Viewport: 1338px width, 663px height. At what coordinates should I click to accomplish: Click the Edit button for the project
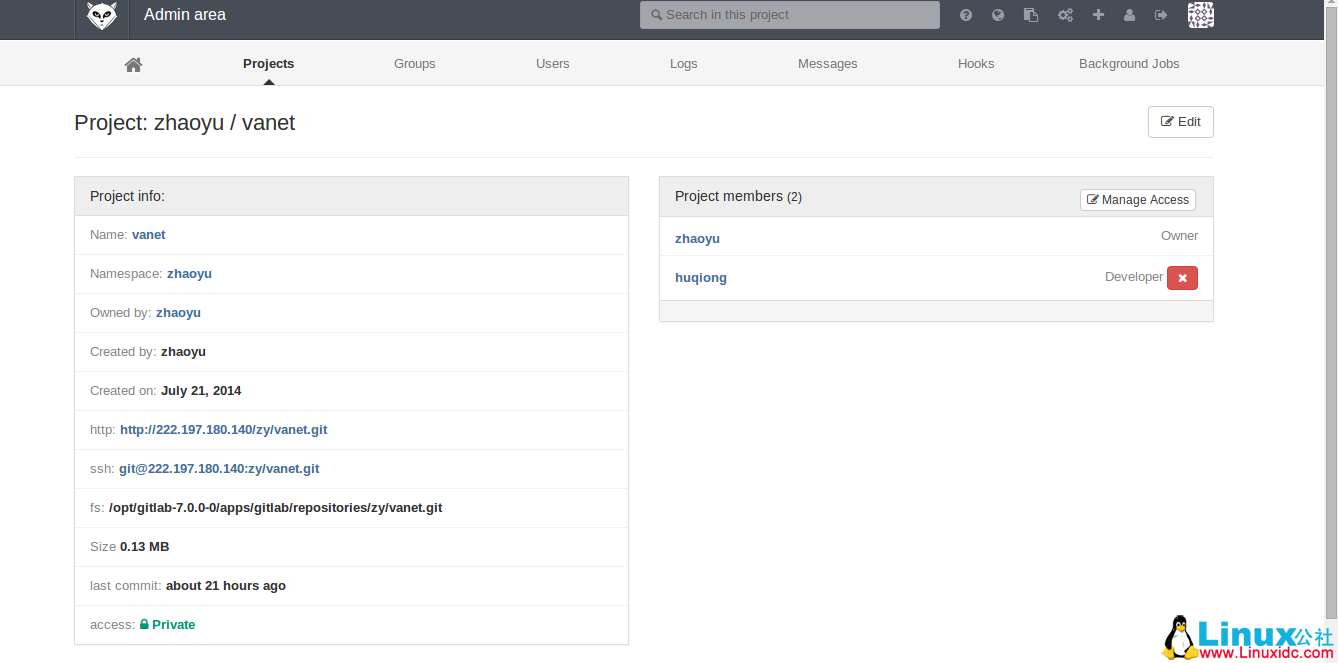(1180, 121)
